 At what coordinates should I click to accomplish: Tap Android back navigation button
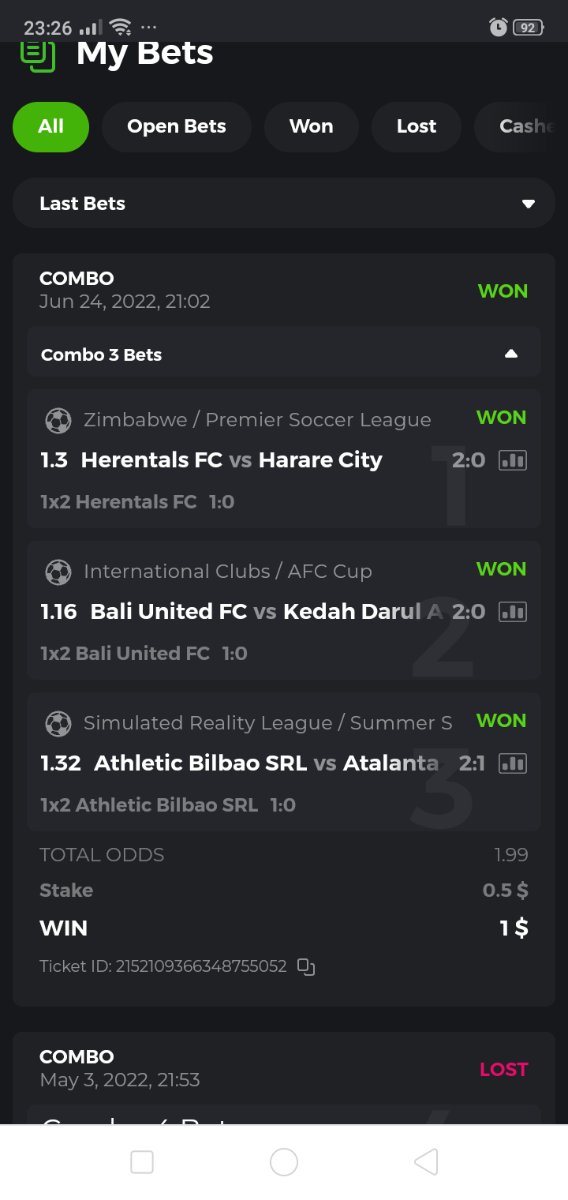click(x=426, y=1161)
